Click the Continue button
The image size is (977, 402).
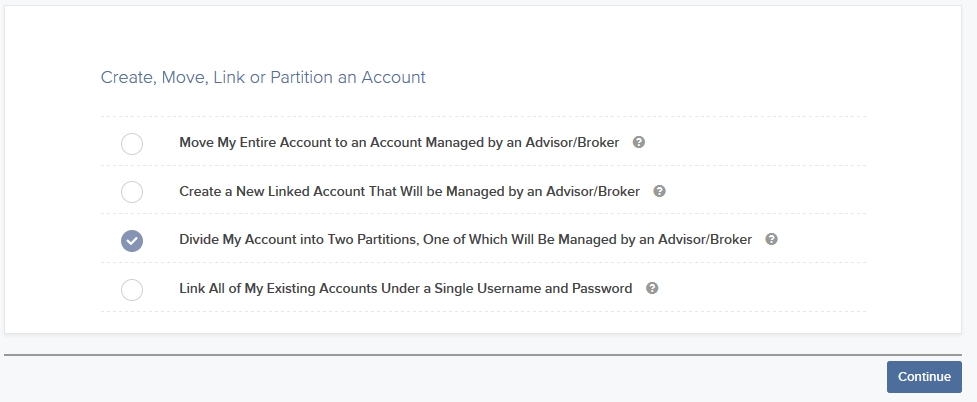[x=924, y=376]
